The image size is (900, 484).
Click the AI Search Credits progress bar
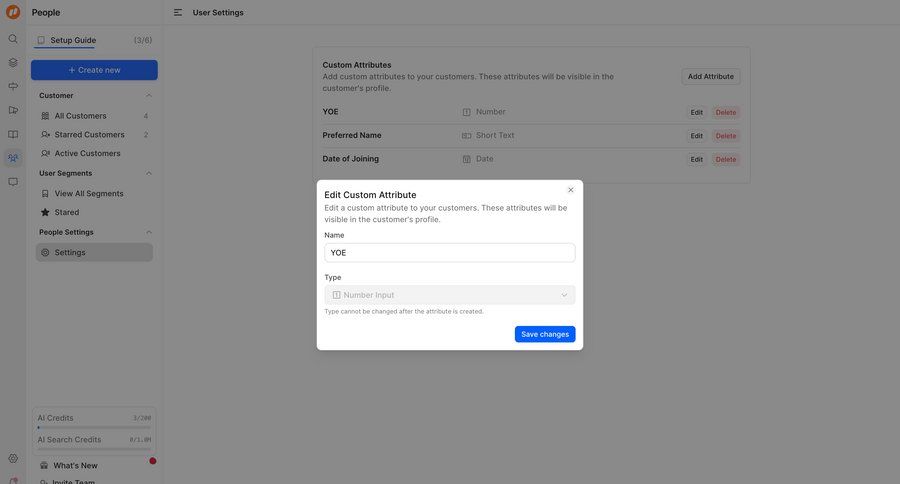pos(94,449)
